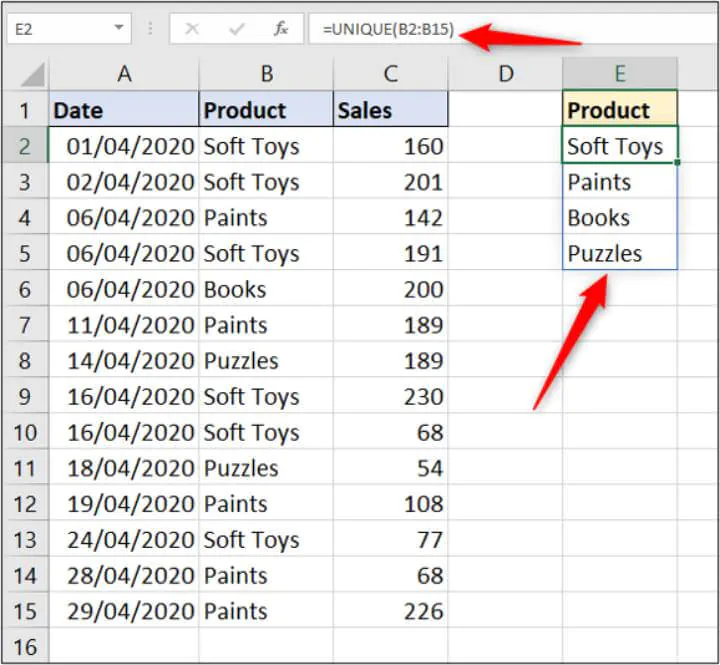Click the fill handle on cell E2
This screenshot has height=665, width=720.
(677, 162)
